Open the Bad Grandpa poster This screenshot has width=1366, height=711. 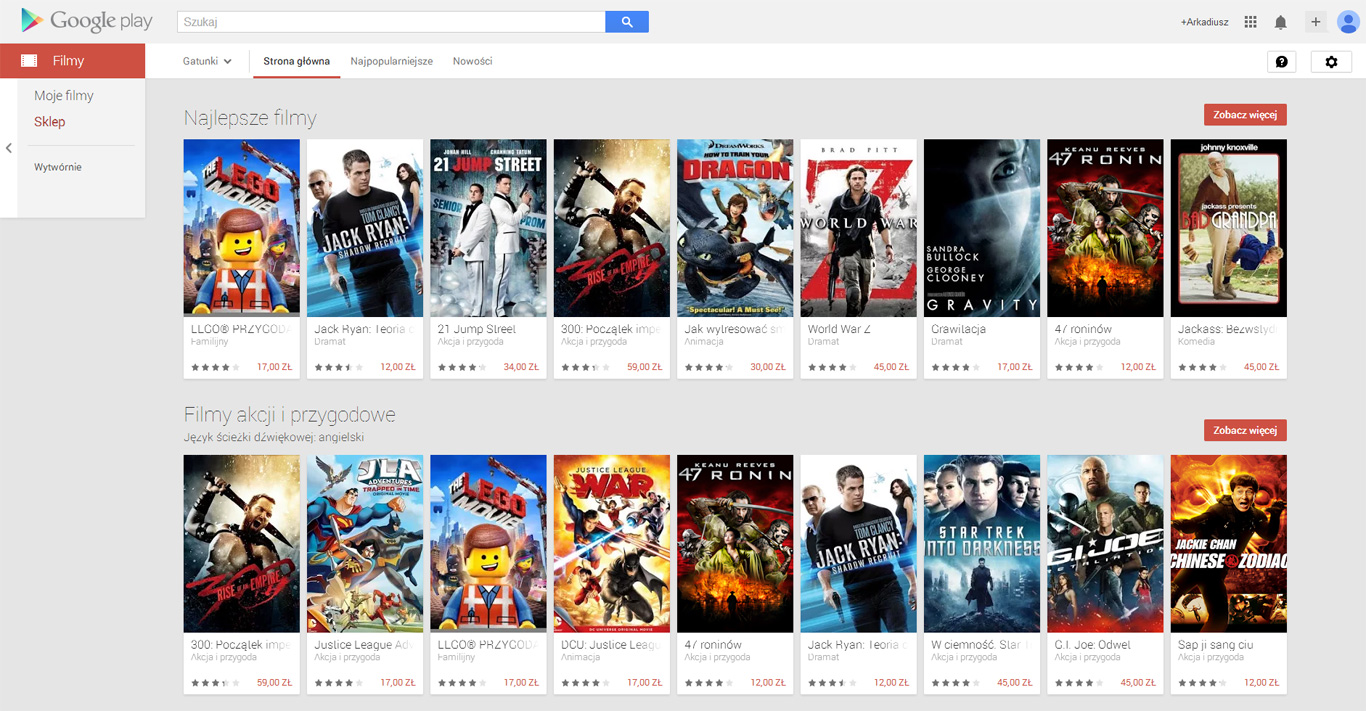coord(1229,228)
